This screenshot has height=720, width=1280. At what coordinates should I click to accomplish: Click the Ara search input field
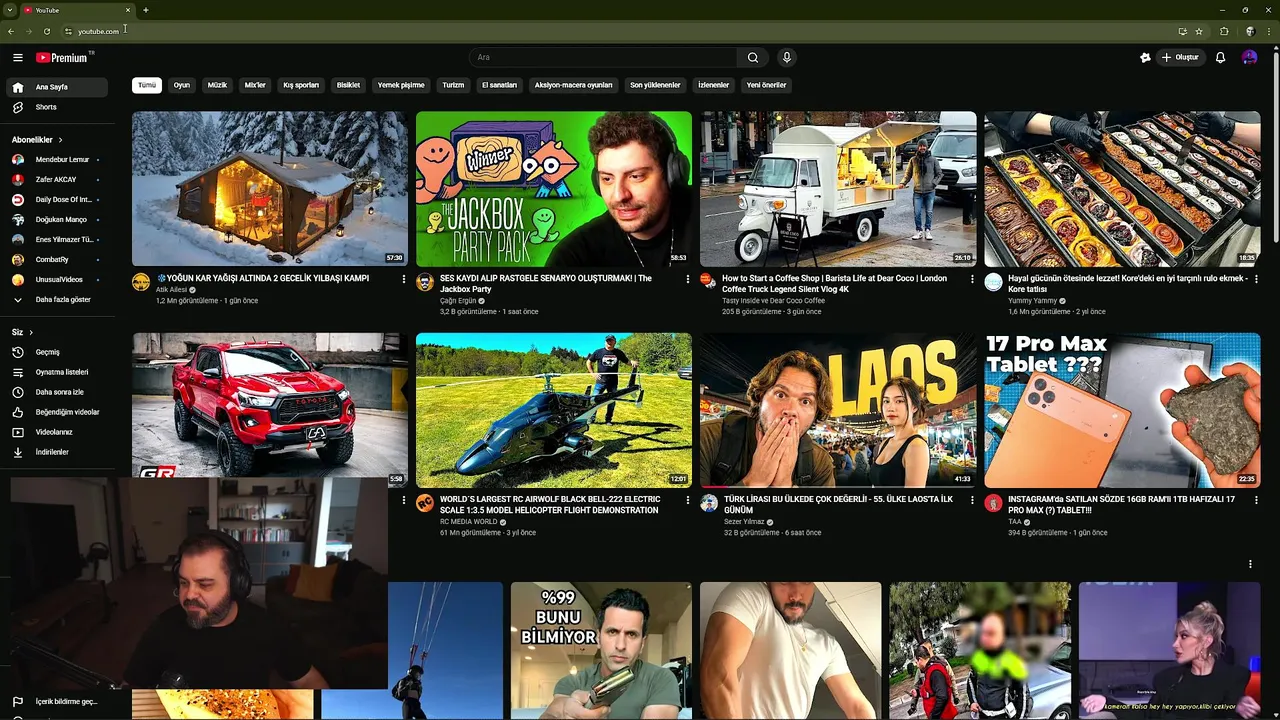[603, 58]
